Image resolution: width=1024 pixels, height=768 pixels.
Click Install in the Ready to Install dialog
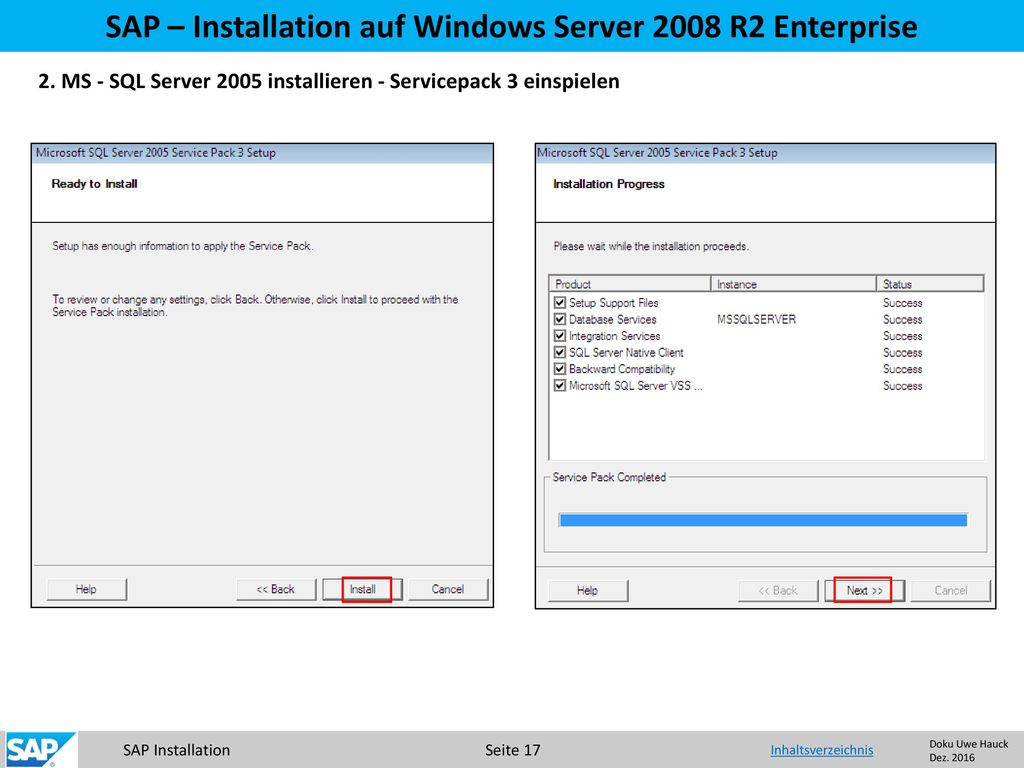pos(362,589)
